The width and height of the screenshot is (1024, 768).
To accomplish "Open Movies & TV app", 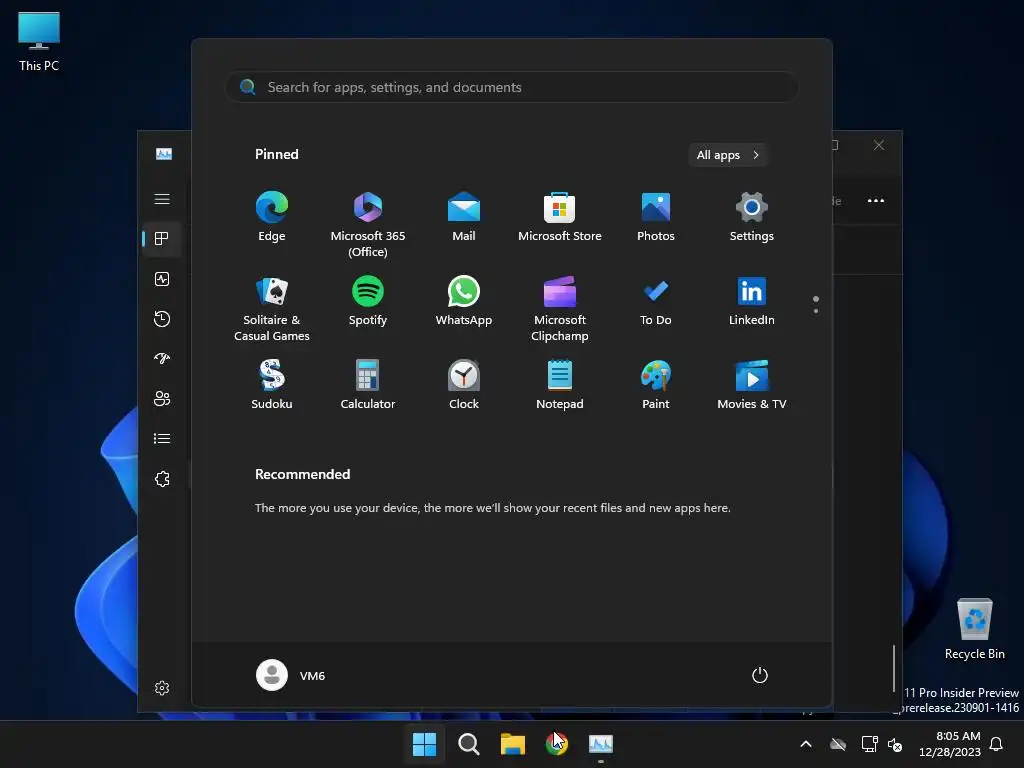I will point(752,385).
